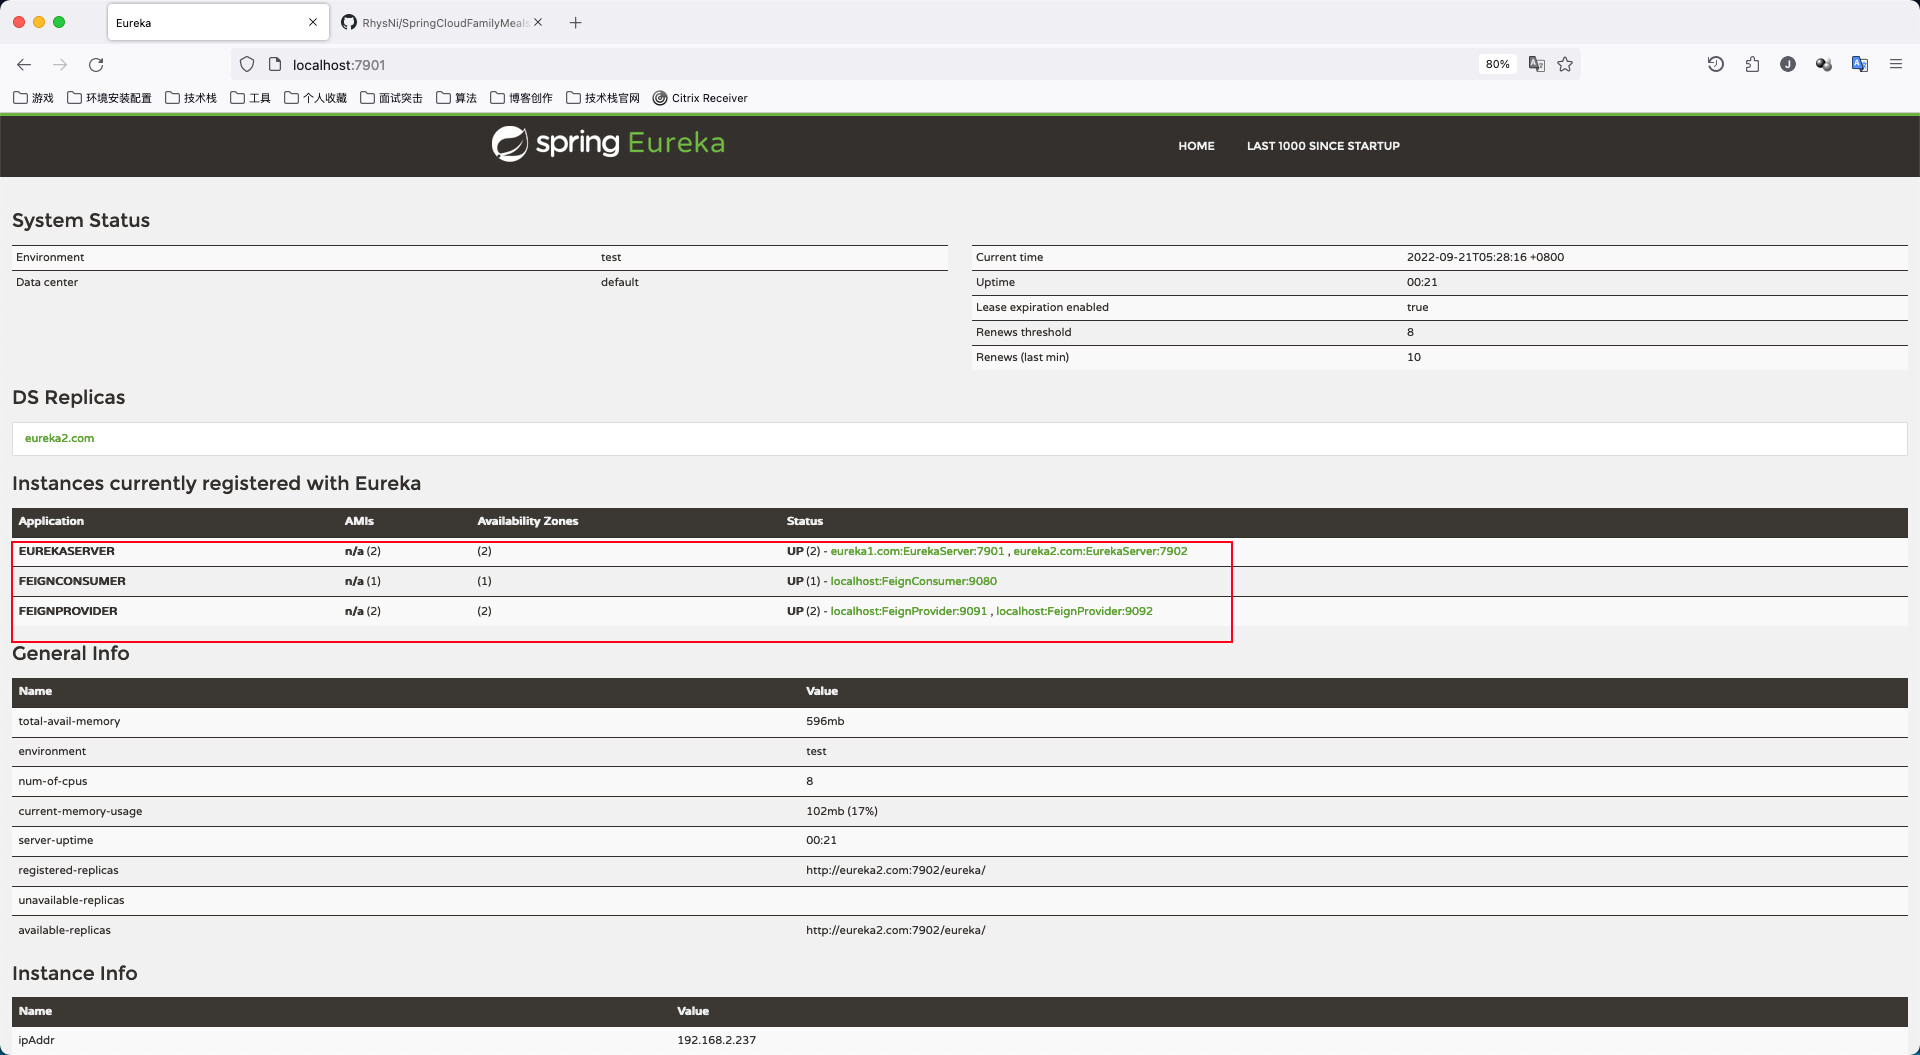1920x1055 pixels.
Task: Open a new tab with the plus button
Action: pyautogui.click(x=576, y=22)
